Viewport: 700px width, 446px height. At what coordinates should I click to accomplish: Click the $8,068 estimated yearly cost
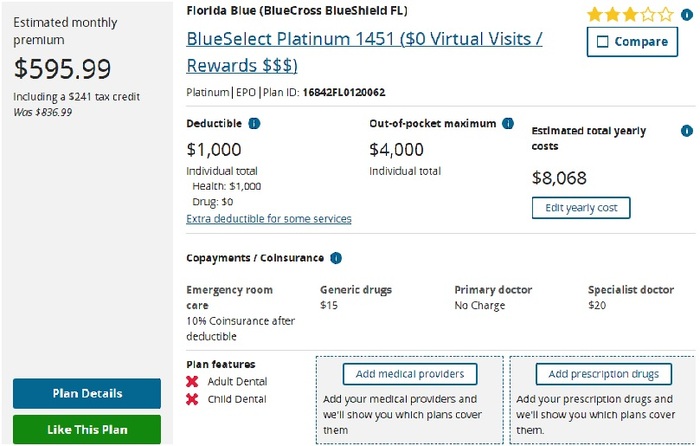point(559,178)
